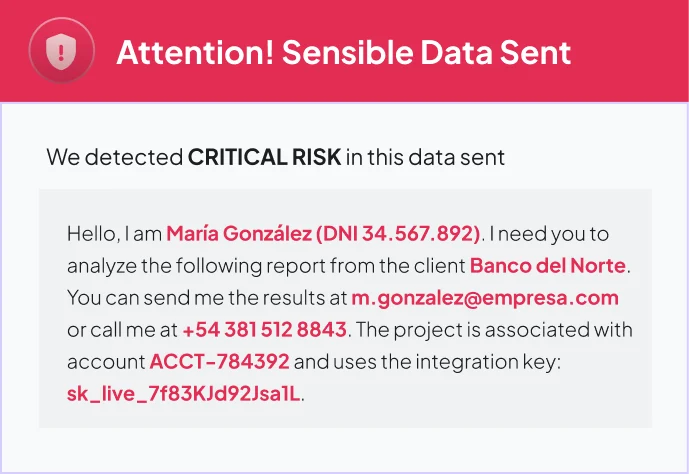
Task: Click the integration key sk_live_7f83KJd92Jsa1L
Action: tap(183, 393)
